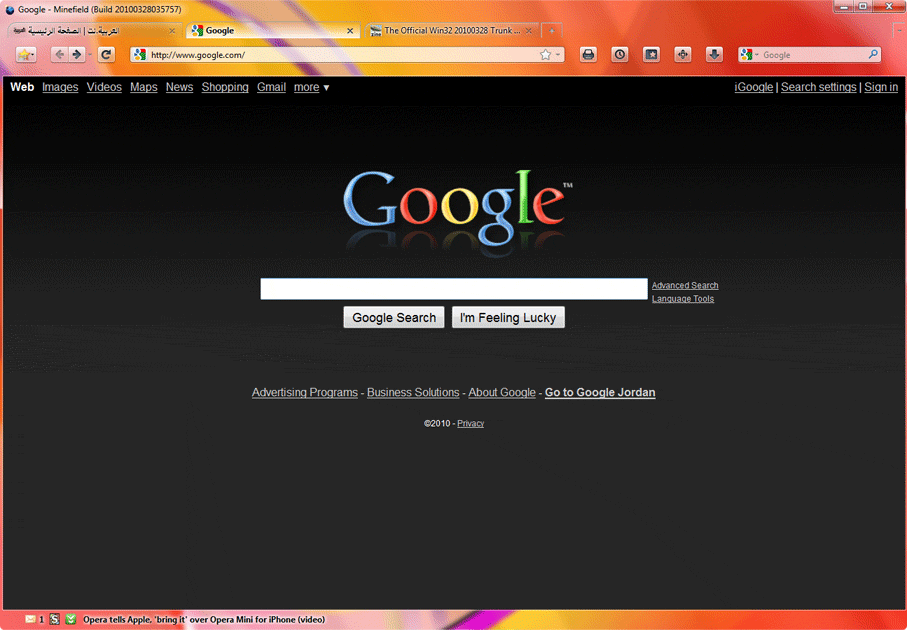Open the Privacy link

point(470,423)
